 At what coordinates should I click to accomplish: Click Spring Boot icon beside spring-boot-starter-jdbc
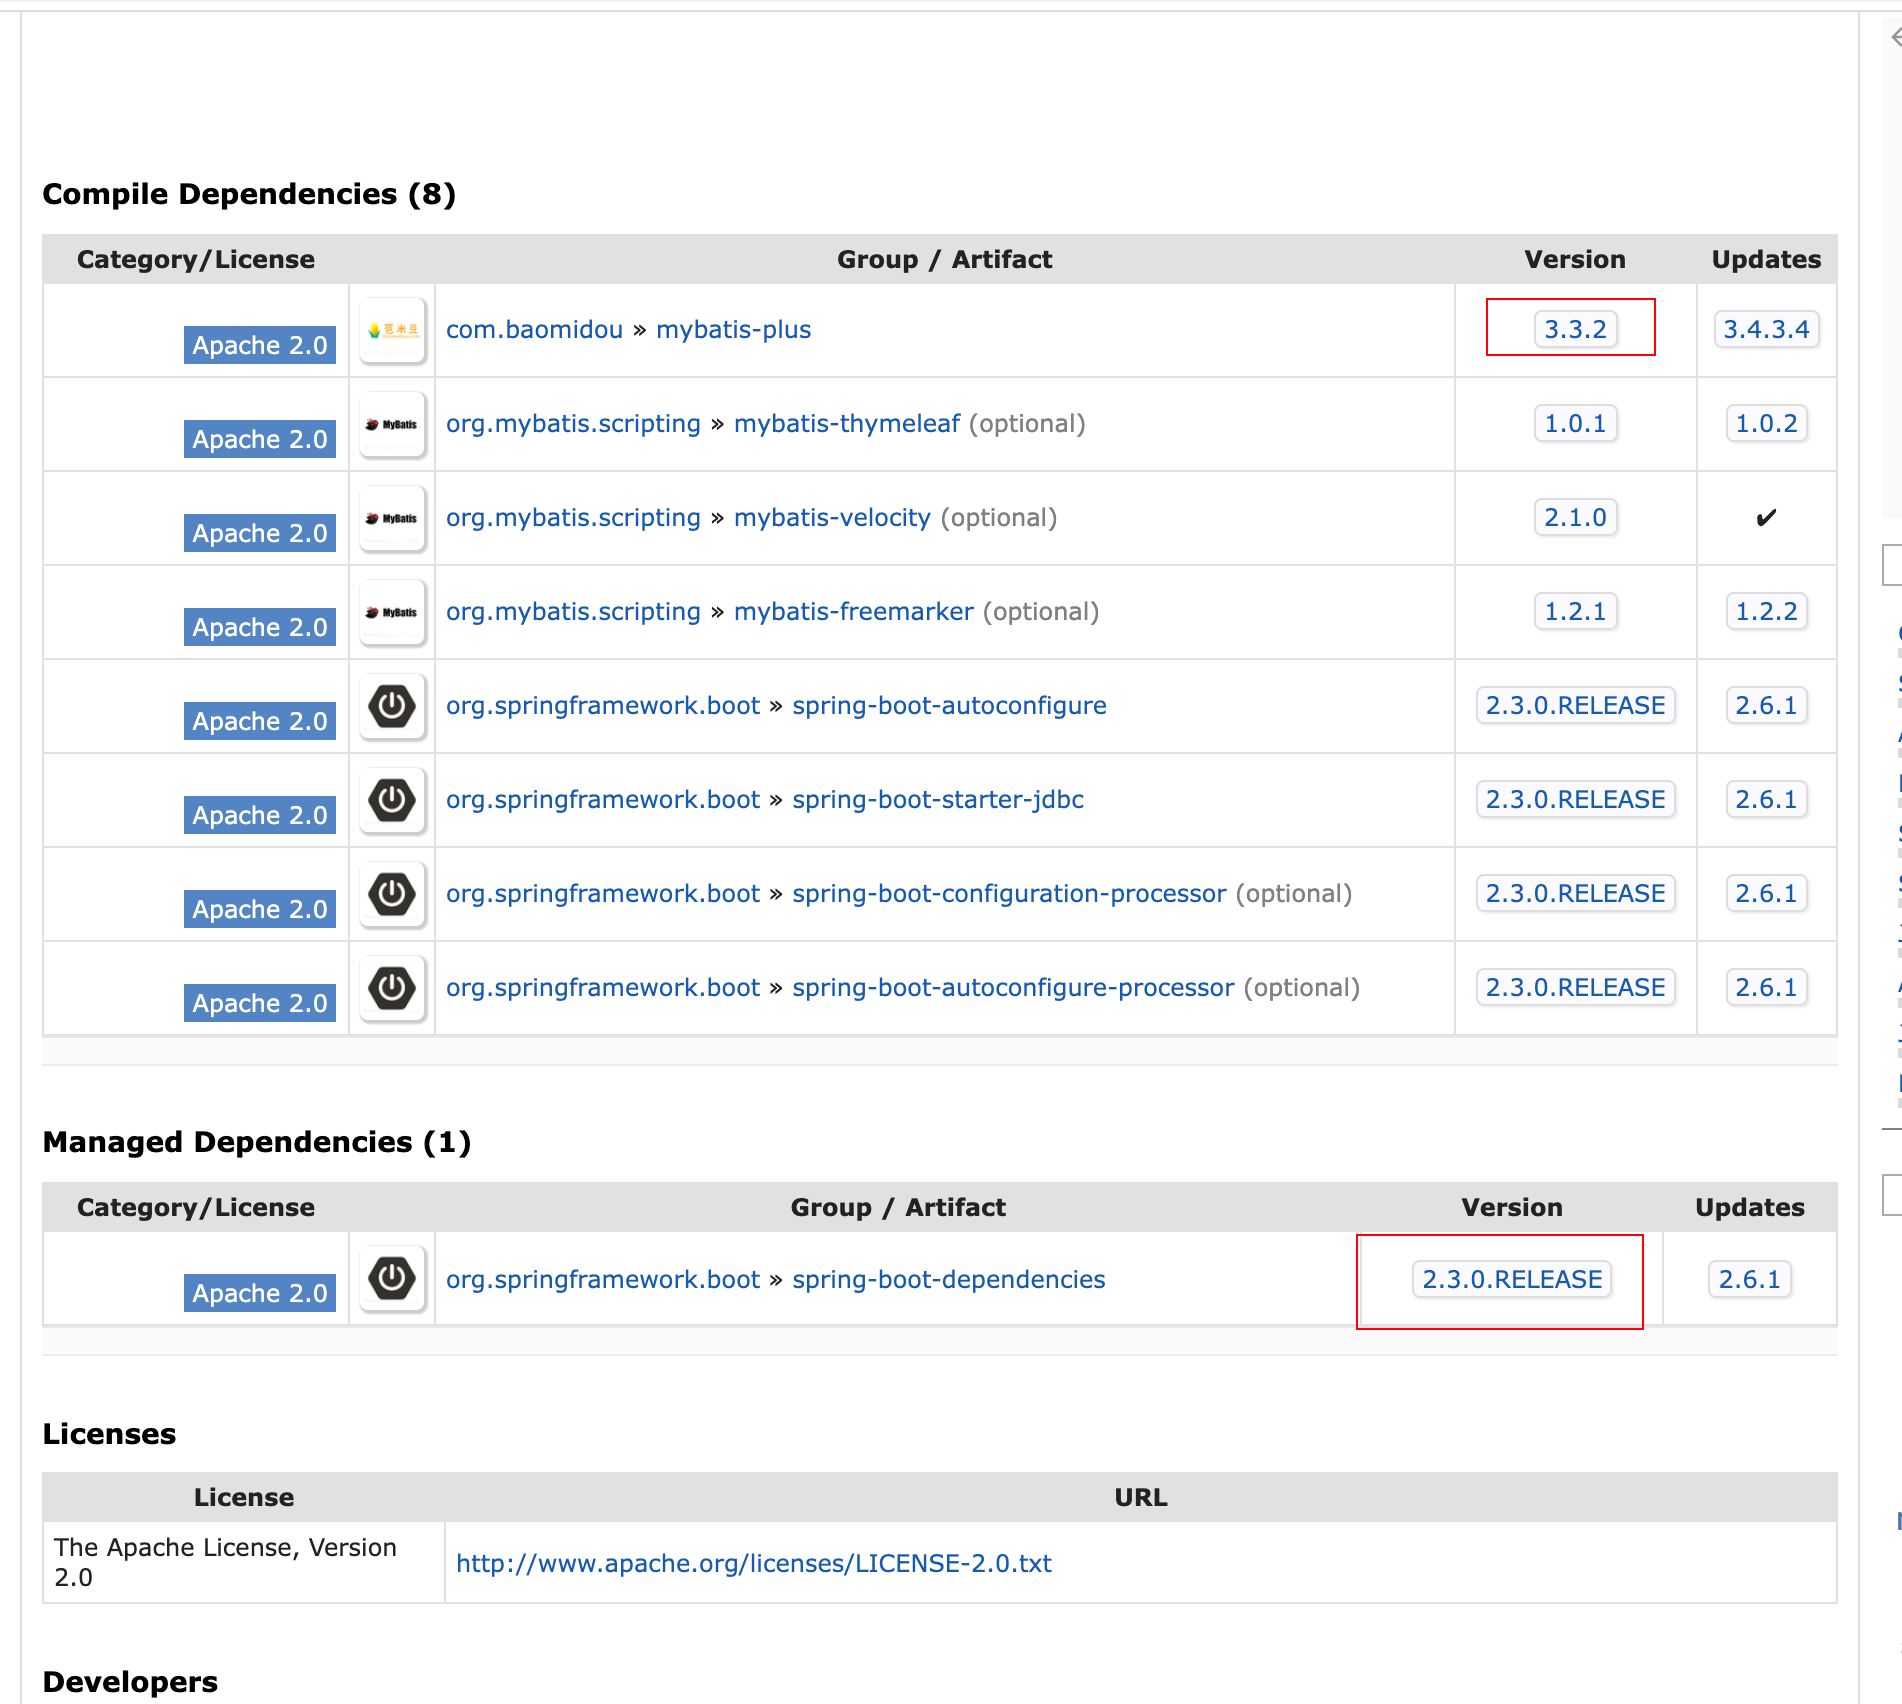pyautogui.click(x=392, y=800)
